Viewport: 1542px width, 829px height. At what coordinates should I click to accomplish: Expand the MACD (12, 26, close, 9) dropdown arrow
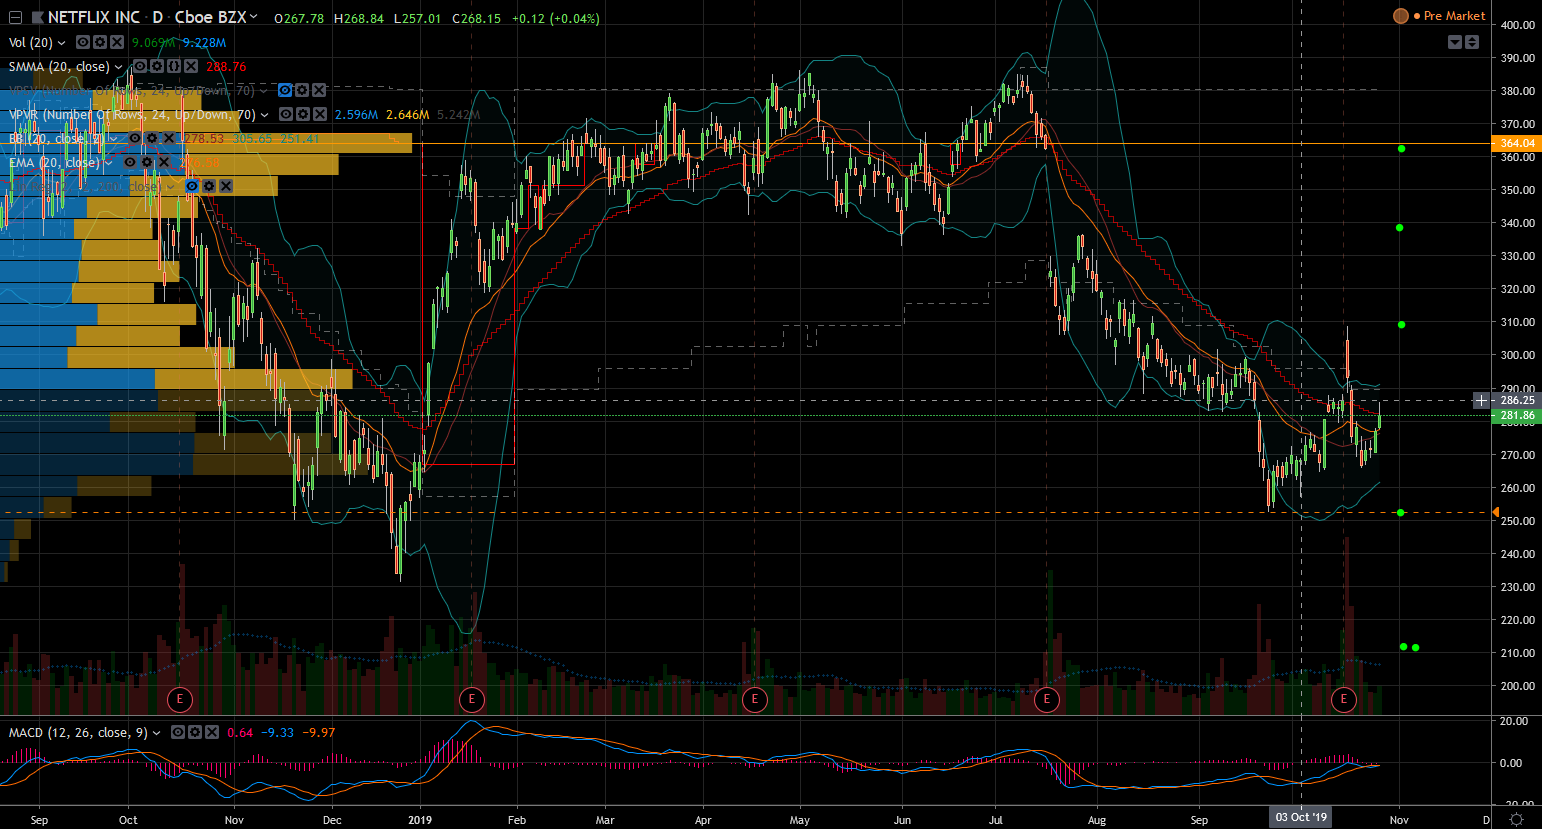pos(157,733)
